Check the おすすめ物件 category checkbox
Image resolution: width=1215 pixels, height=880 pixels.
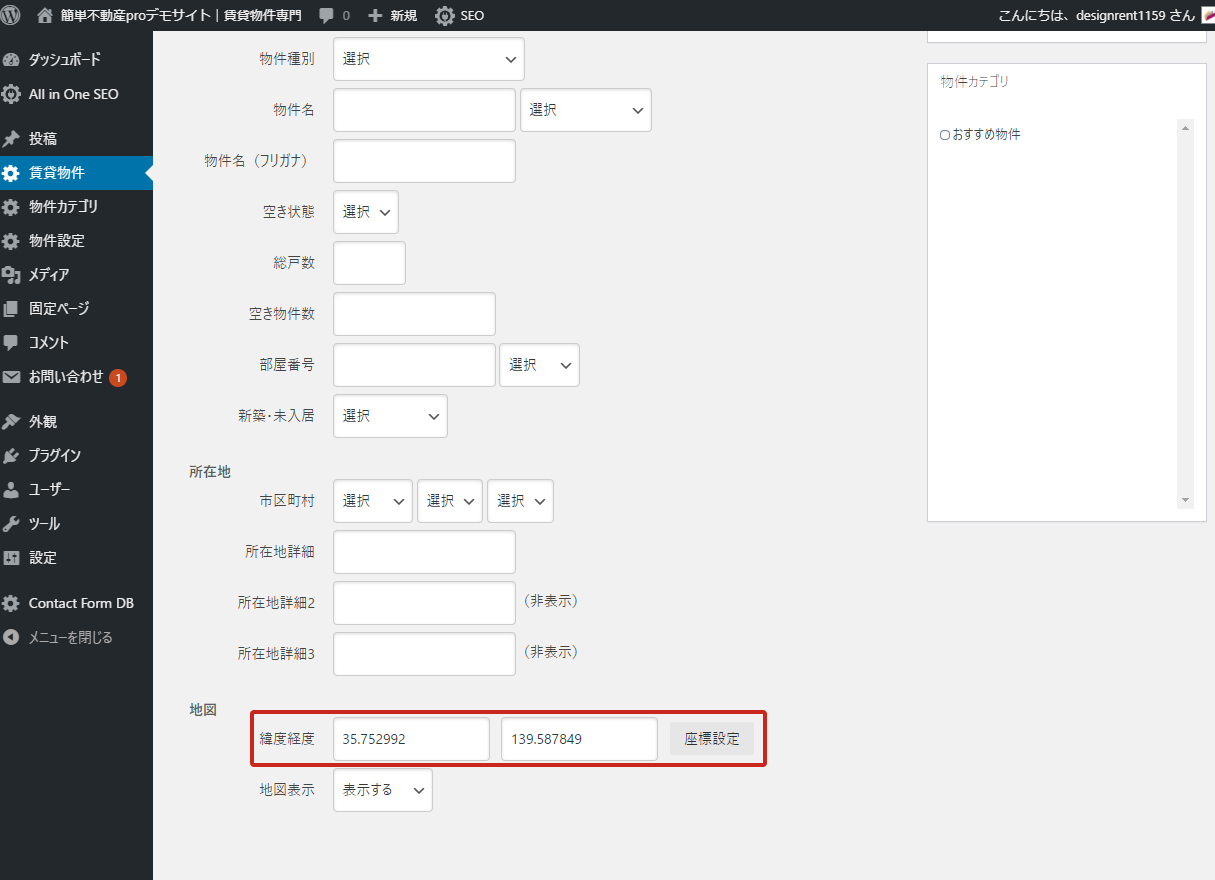point(945,135)
